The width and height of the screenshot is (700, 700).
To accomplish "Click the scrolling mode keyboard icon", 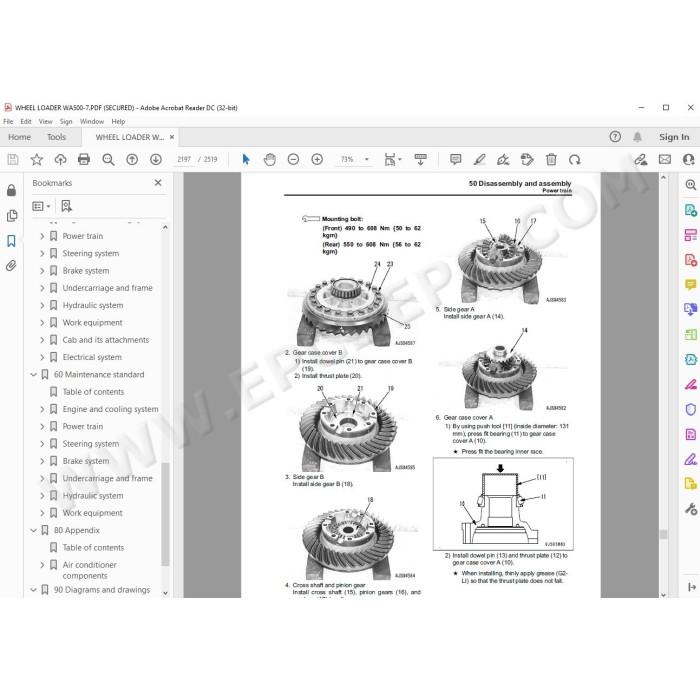I will click(x=420, y=159).
